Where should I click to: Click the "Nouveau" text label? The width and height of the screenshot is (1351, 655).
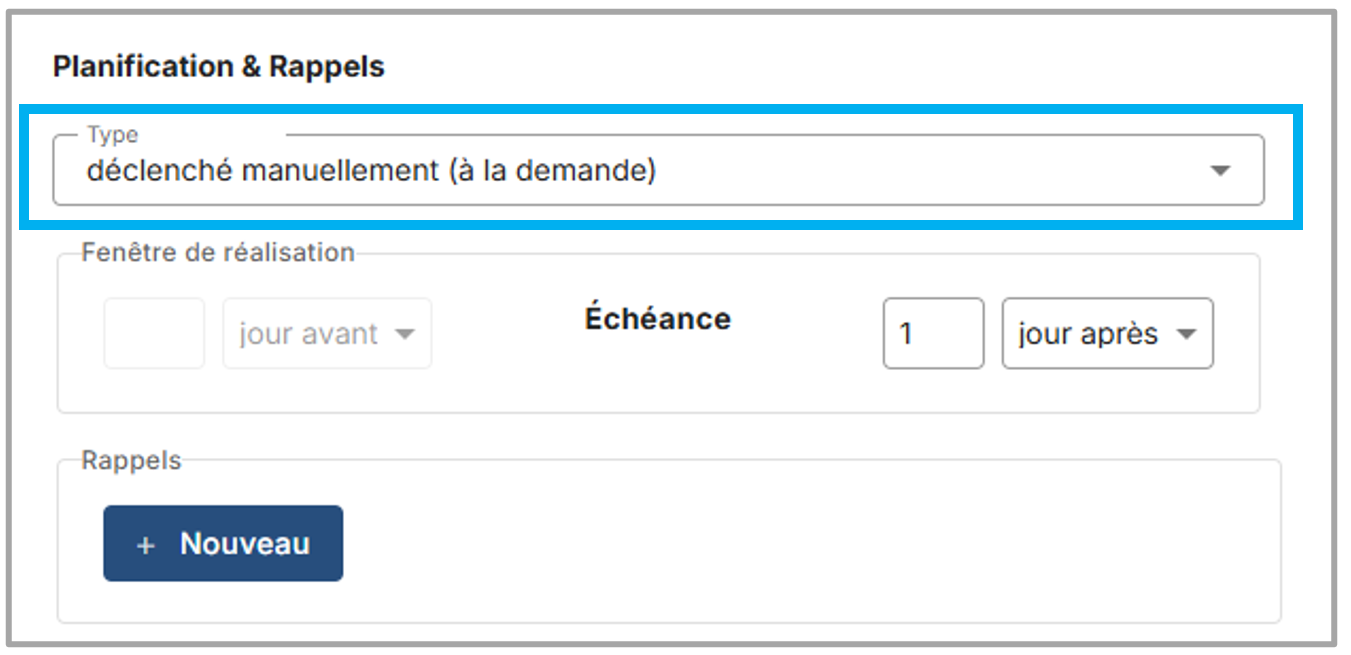pyautogui.click(x=244, y=544)
